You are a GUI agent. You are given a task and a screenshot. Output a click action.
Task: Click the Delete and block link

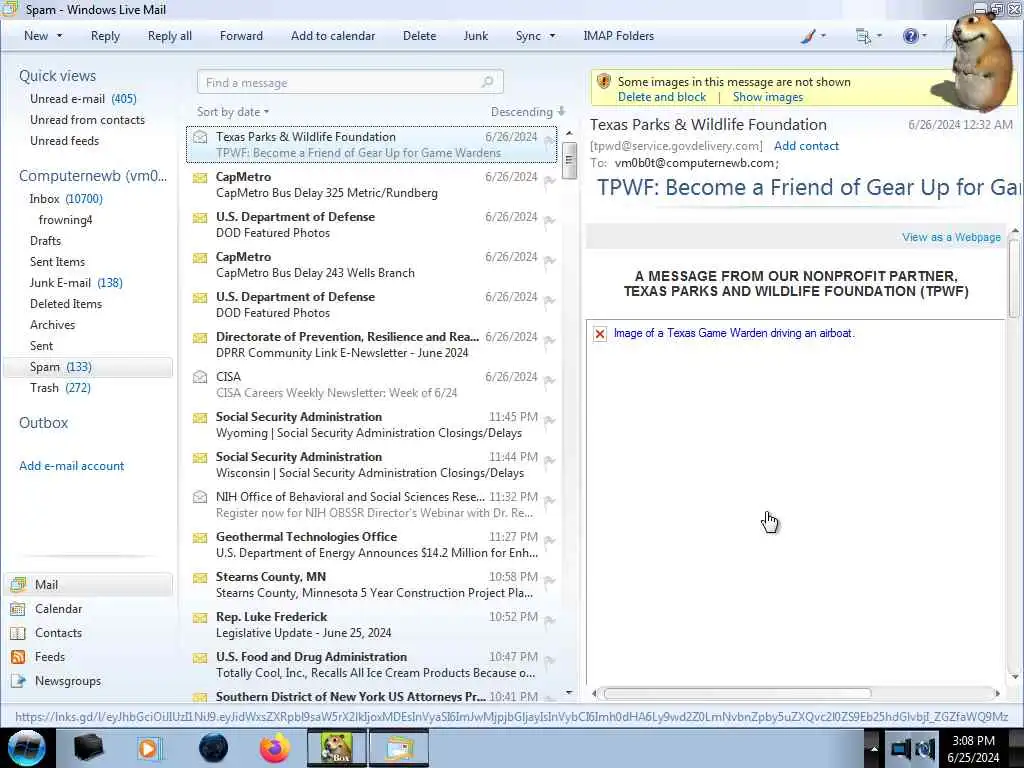point(662,97)
